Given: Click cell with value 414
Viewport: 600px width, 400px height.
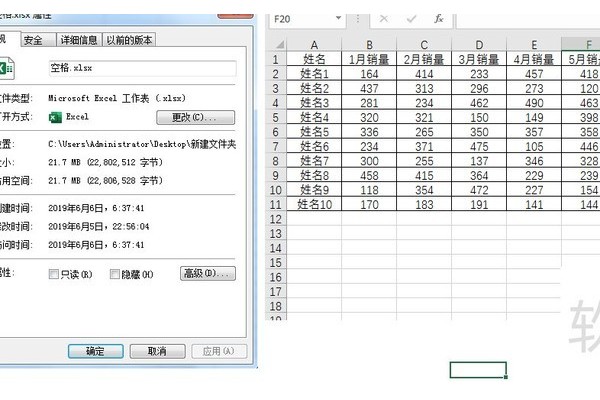Looking at the screenshot, I should point(424,73).
